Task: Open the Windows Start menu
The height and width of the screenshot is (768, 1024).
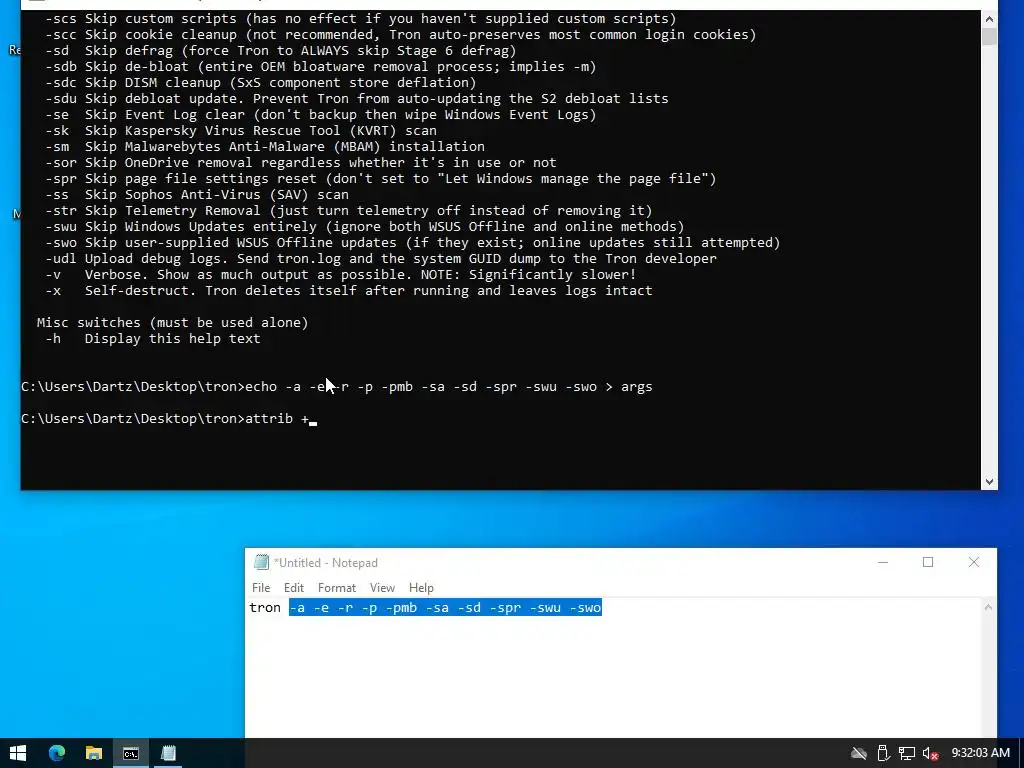Action: pyautogui.click(x=18, y=753)
